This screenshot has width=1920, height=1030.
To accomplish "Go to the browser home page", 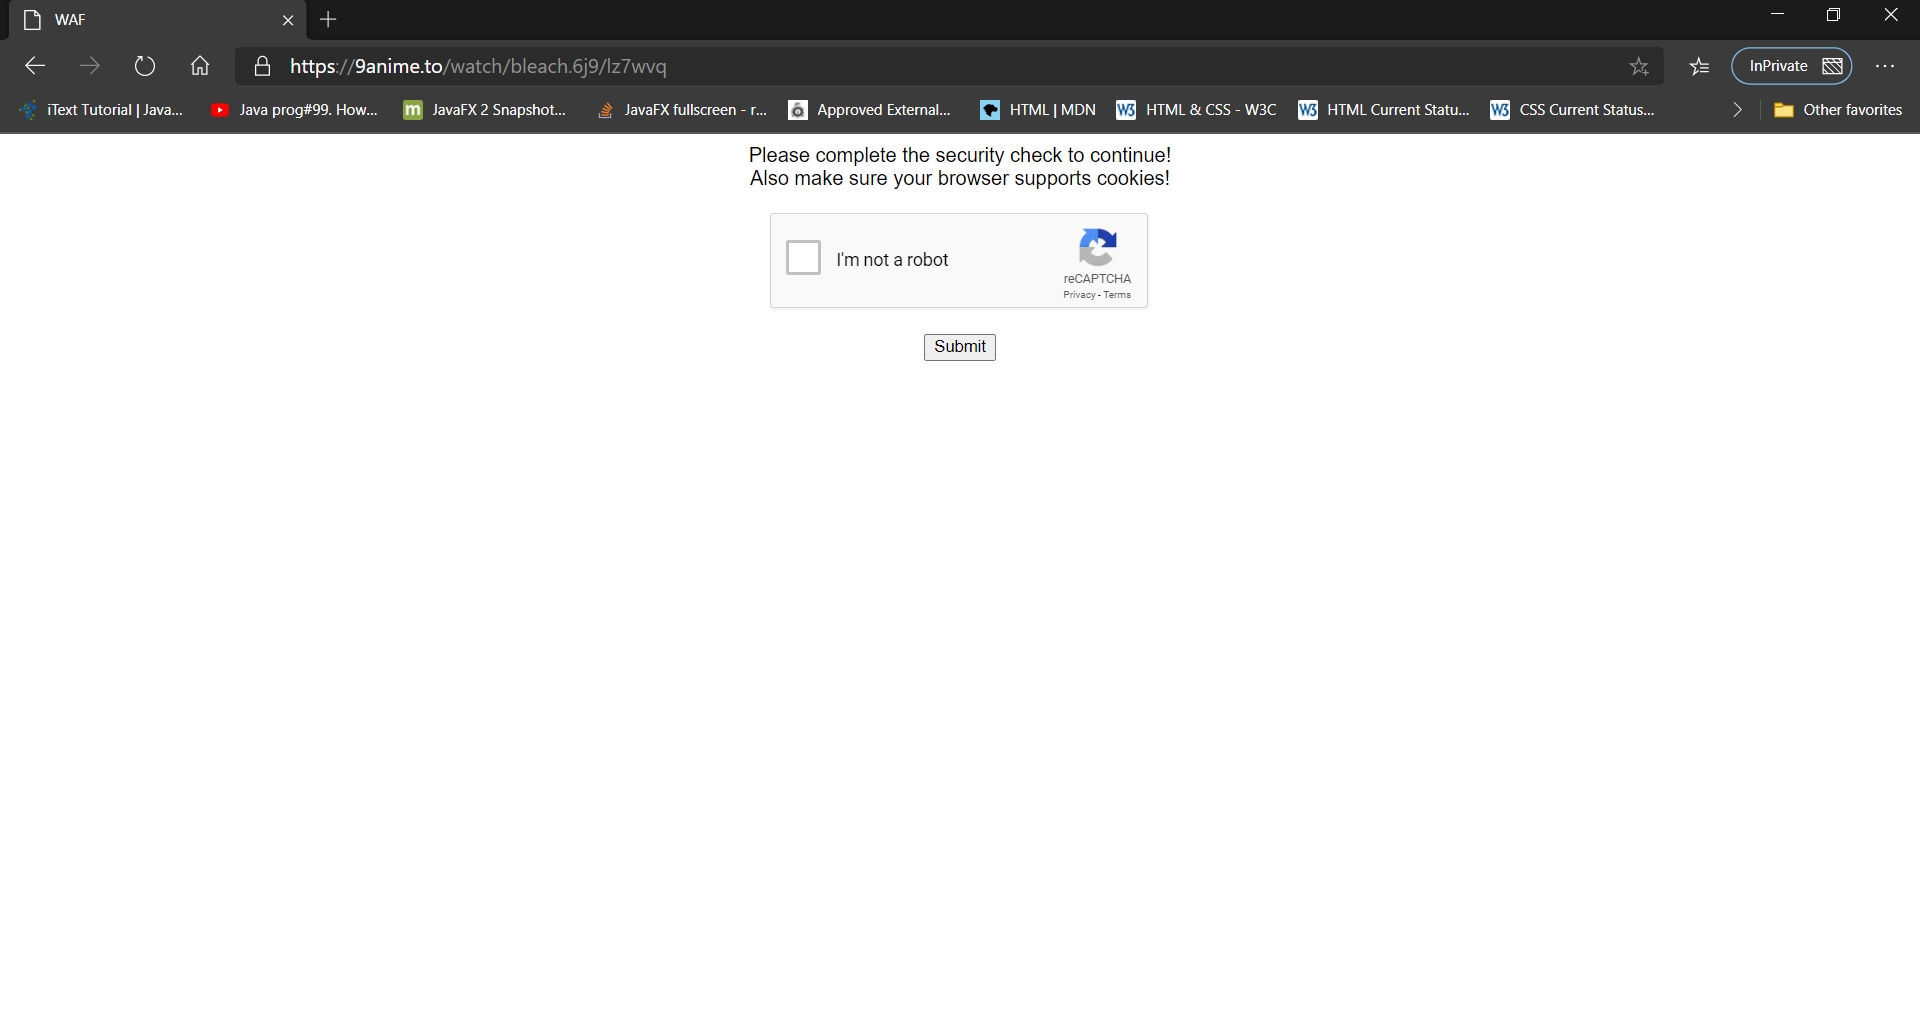I will point(200,66).
